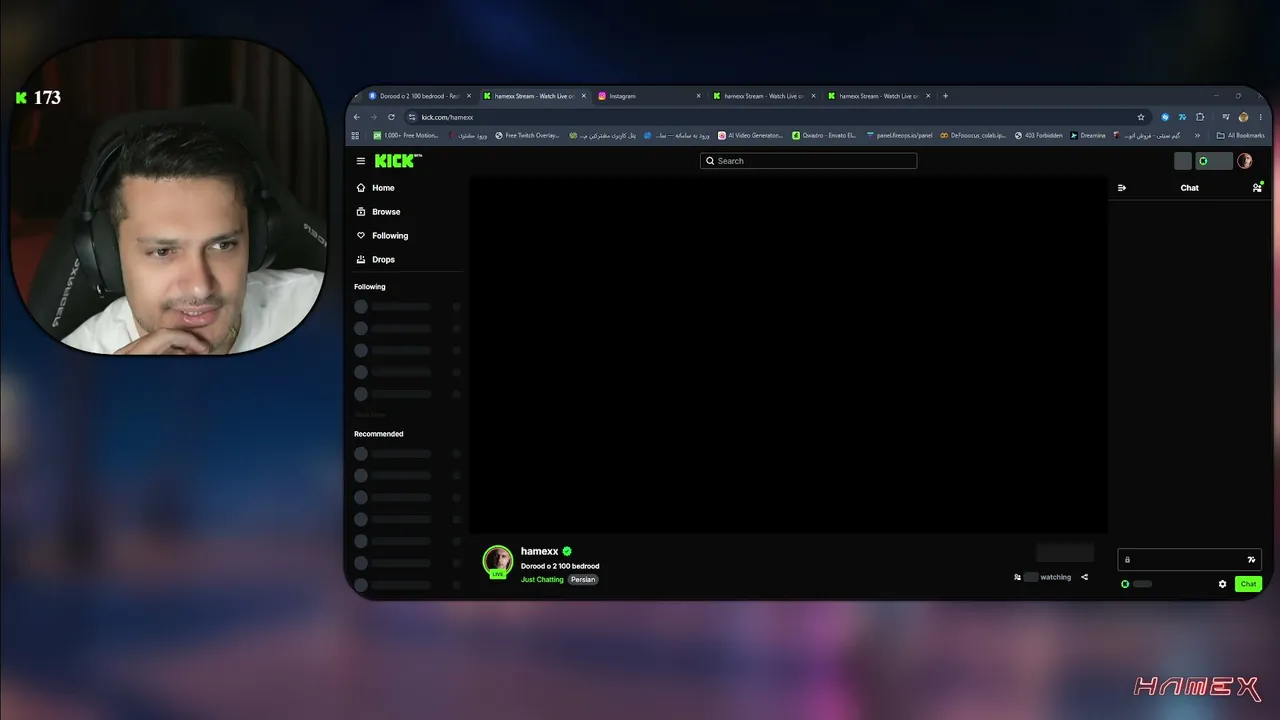Open chat users list icon
This screenshot has width=1280, height=720.
click(1257, 188)
